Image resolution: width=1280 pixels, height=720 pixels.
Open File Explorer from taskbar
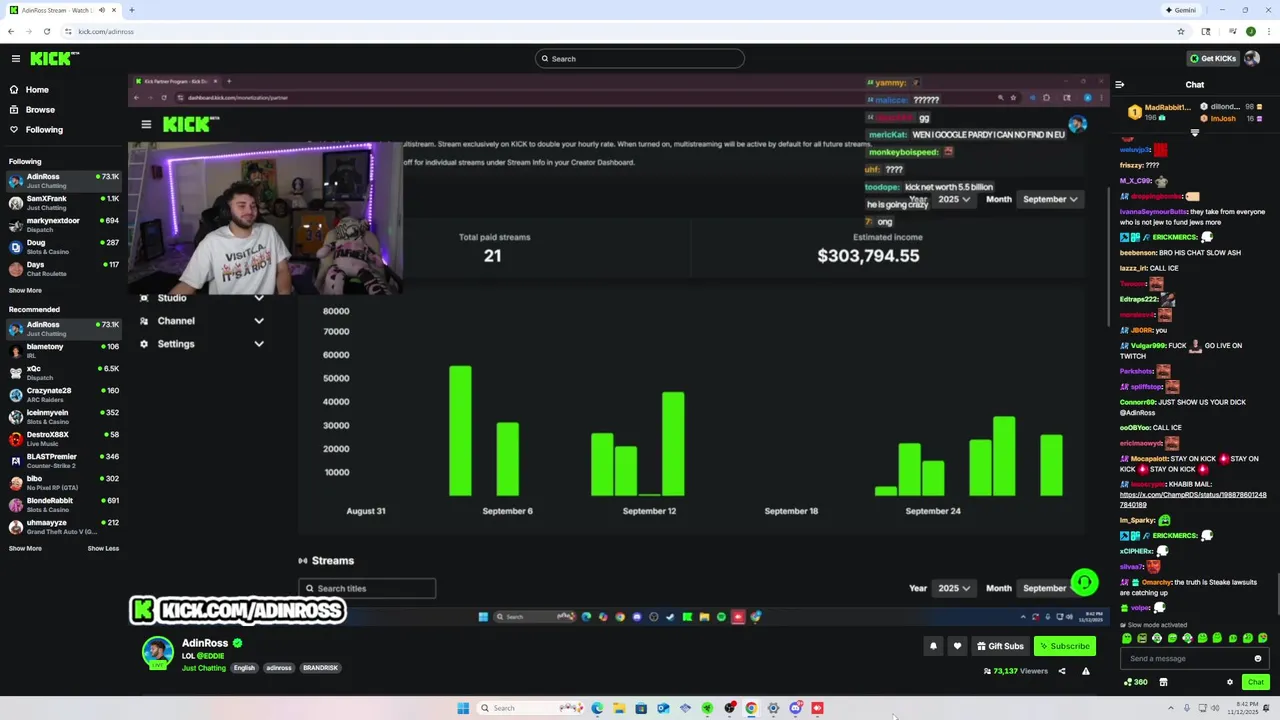[x=619, y=708]
